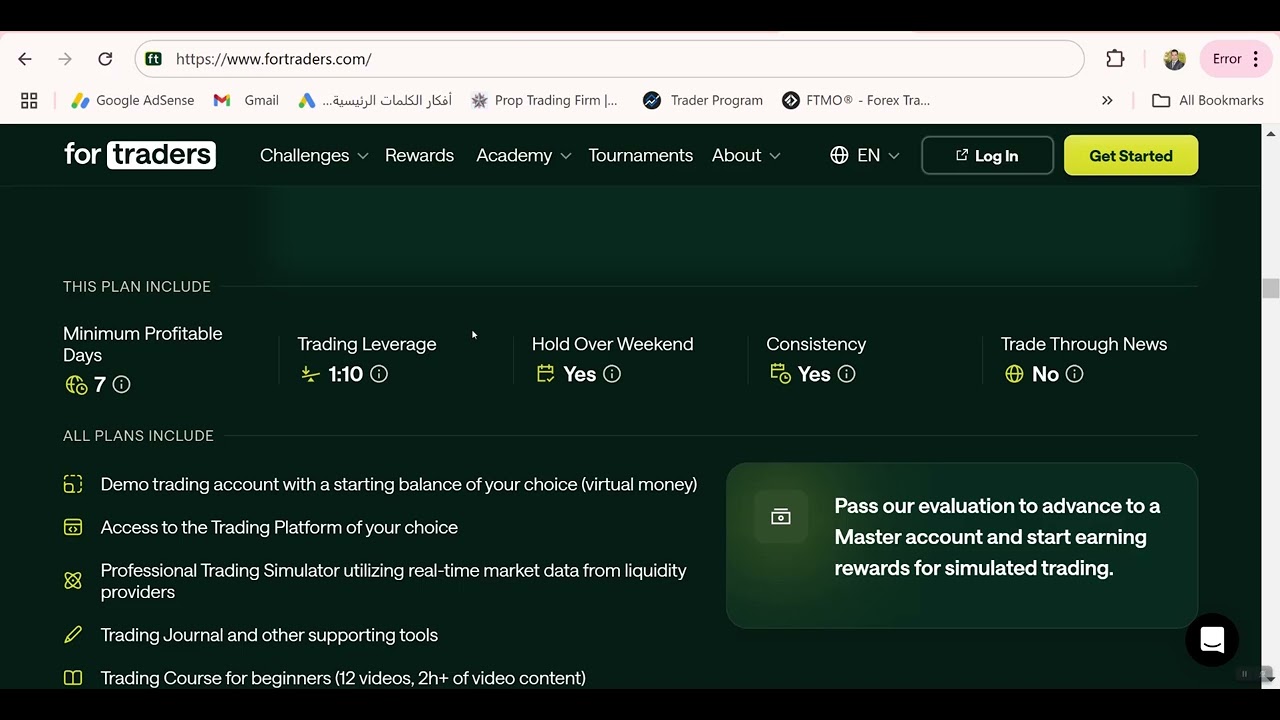Open the Chrome profile avatar
1280x720 pixels.
(x=1174, y=59)
